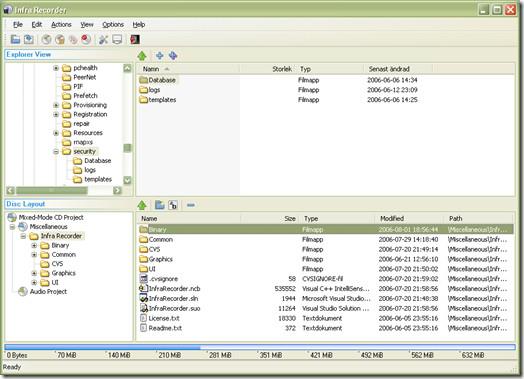Open the Actions menu
Screen dimensions: 524x379
(61, 24)
